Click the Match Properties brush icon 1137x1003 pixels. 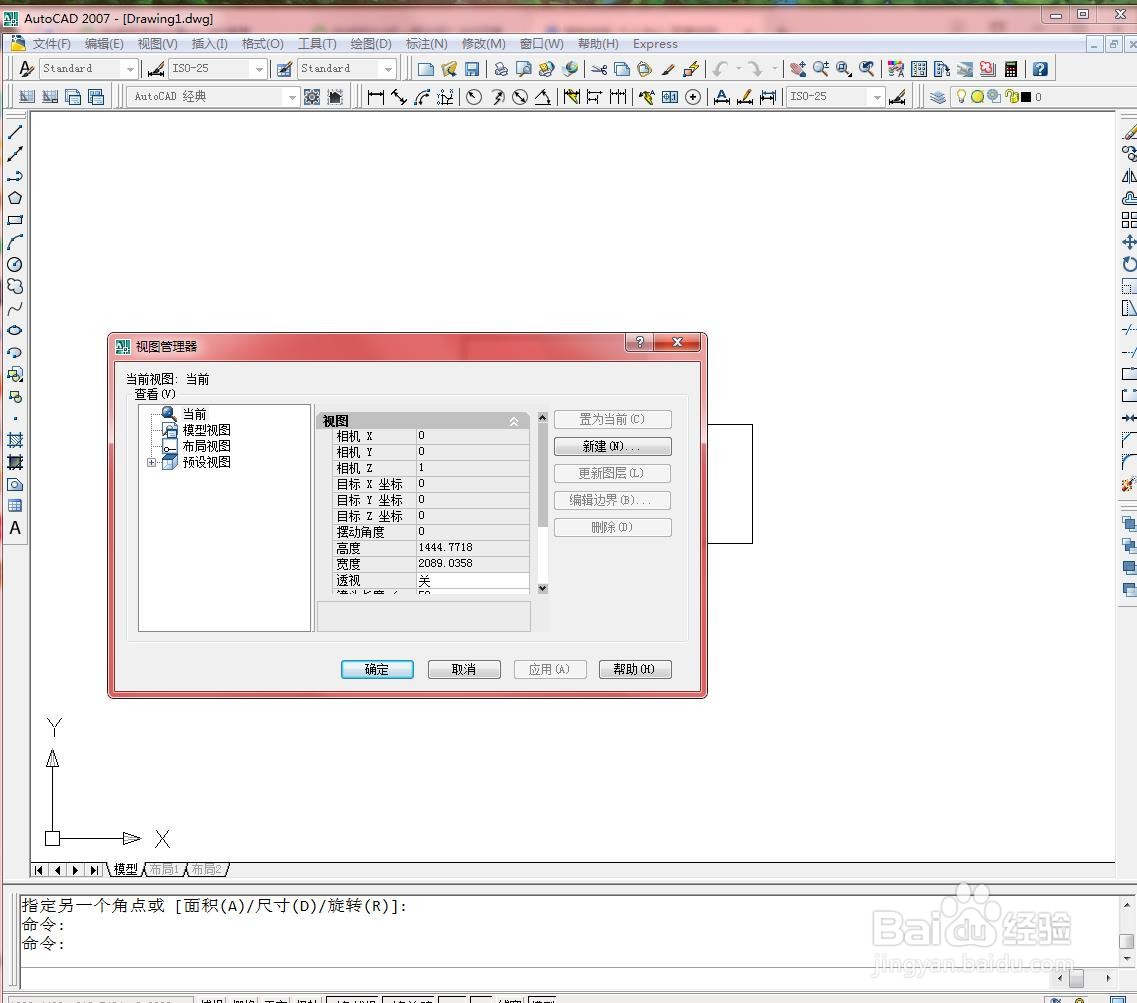668,69
